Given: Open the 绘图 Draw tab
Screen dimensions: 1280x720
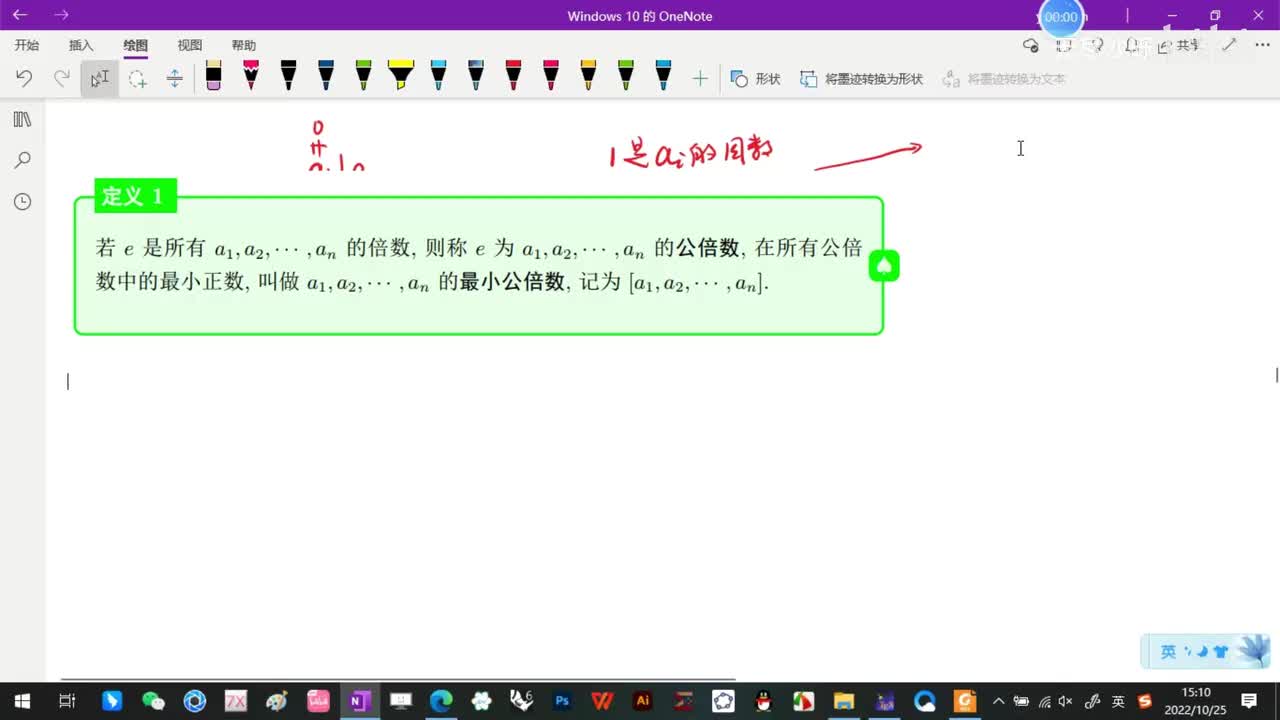Looking at the screenshot, I should [135, 45].
